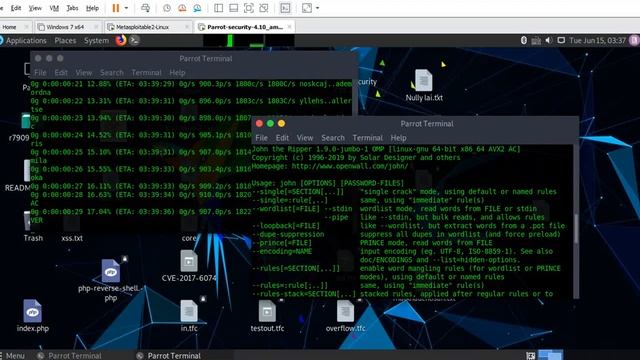Close the Windows 7 x64 tab
This screenshot has width=640, height=360.
click(x=96, y=27)
